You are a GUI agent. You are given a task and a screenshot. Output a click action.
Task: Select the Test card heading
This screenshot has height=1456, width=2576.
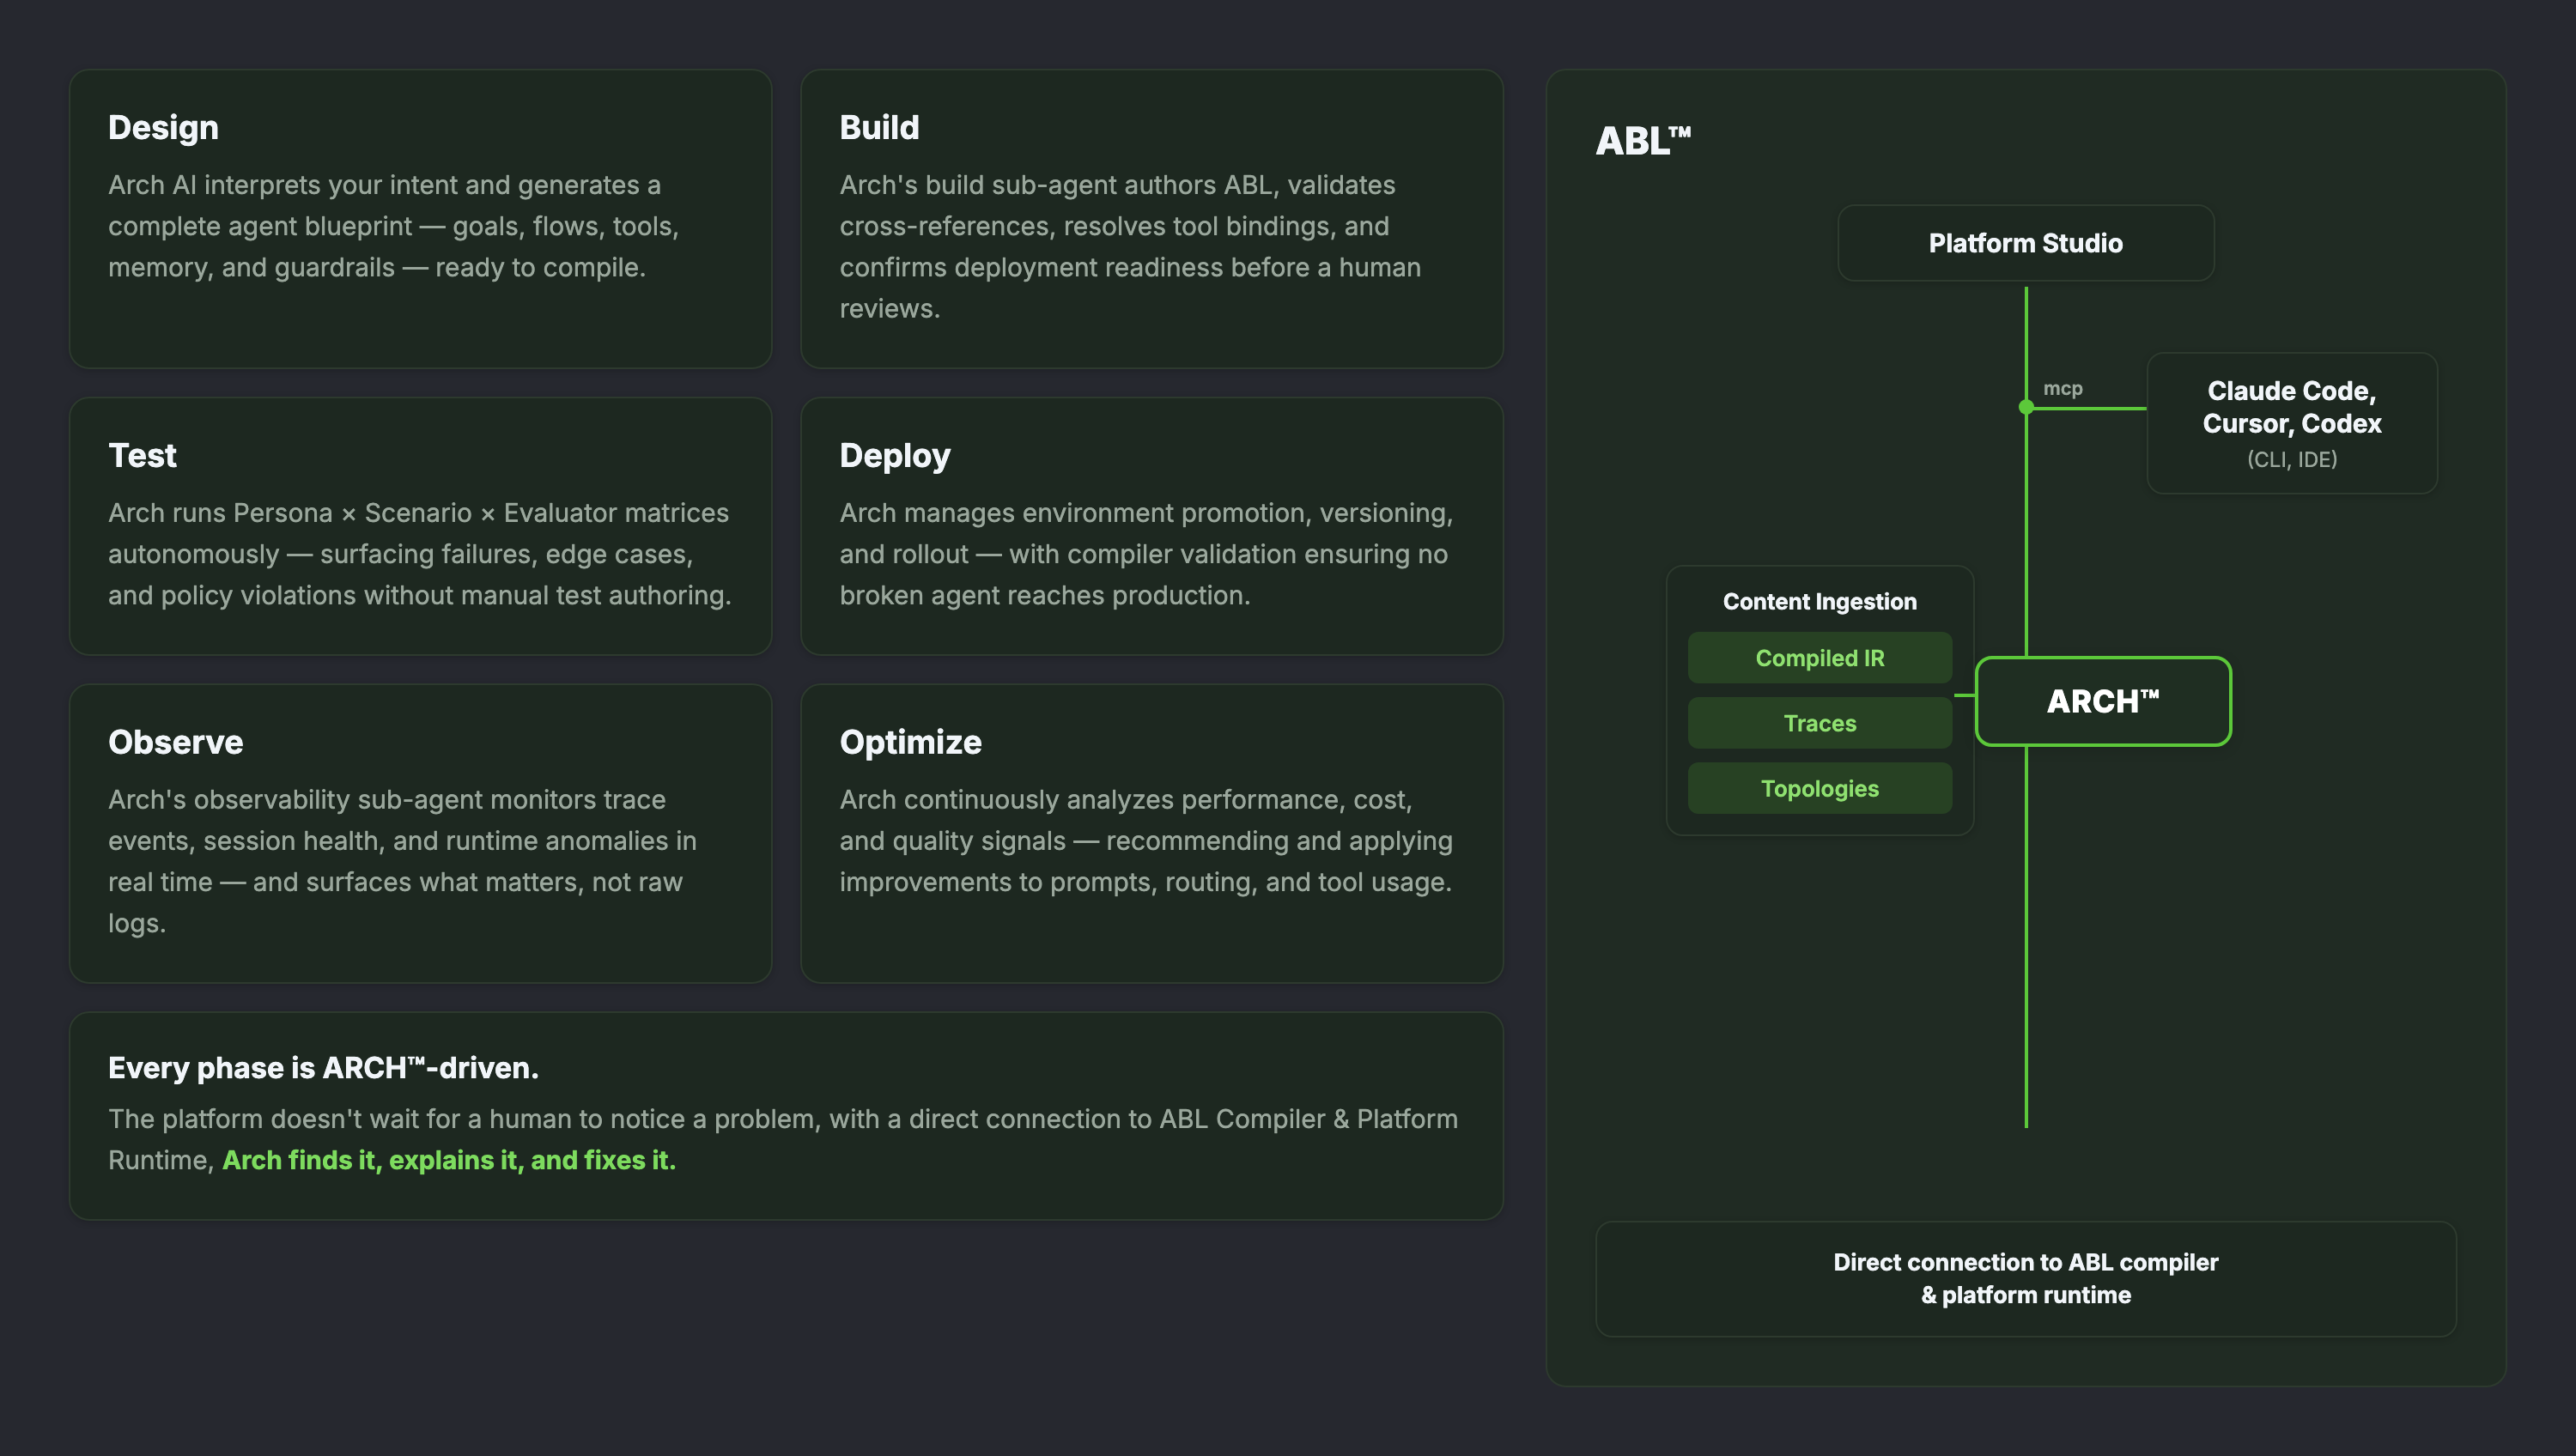[142, 456]
